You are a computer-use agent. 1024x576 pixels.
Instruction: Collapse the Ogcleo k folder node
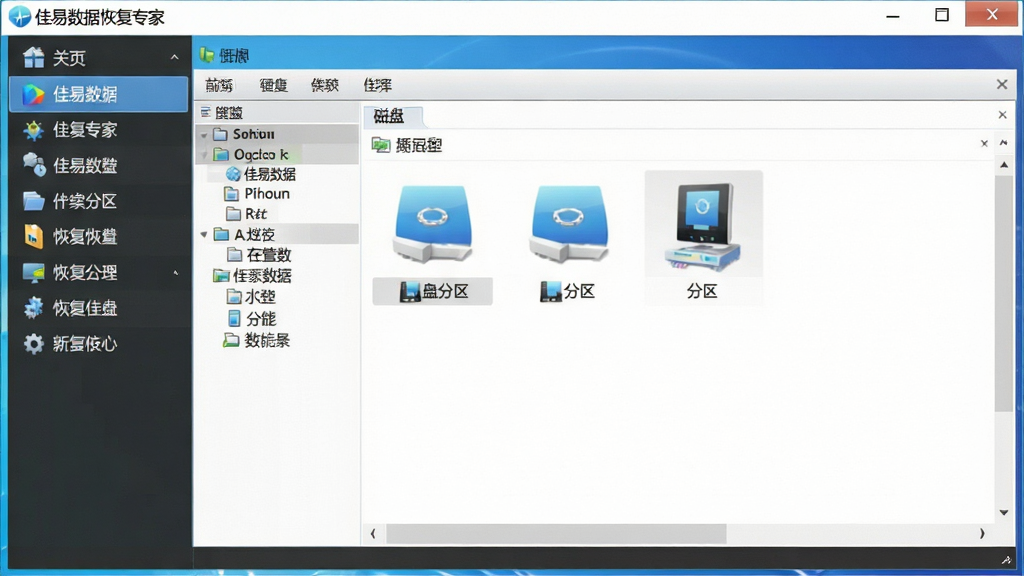click(204, 155)
